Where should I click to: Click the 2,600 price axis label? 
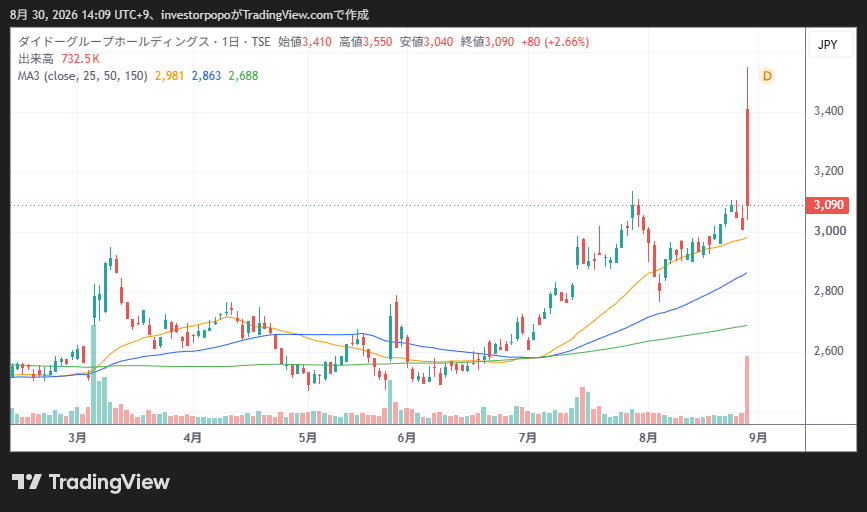[828, 351]
